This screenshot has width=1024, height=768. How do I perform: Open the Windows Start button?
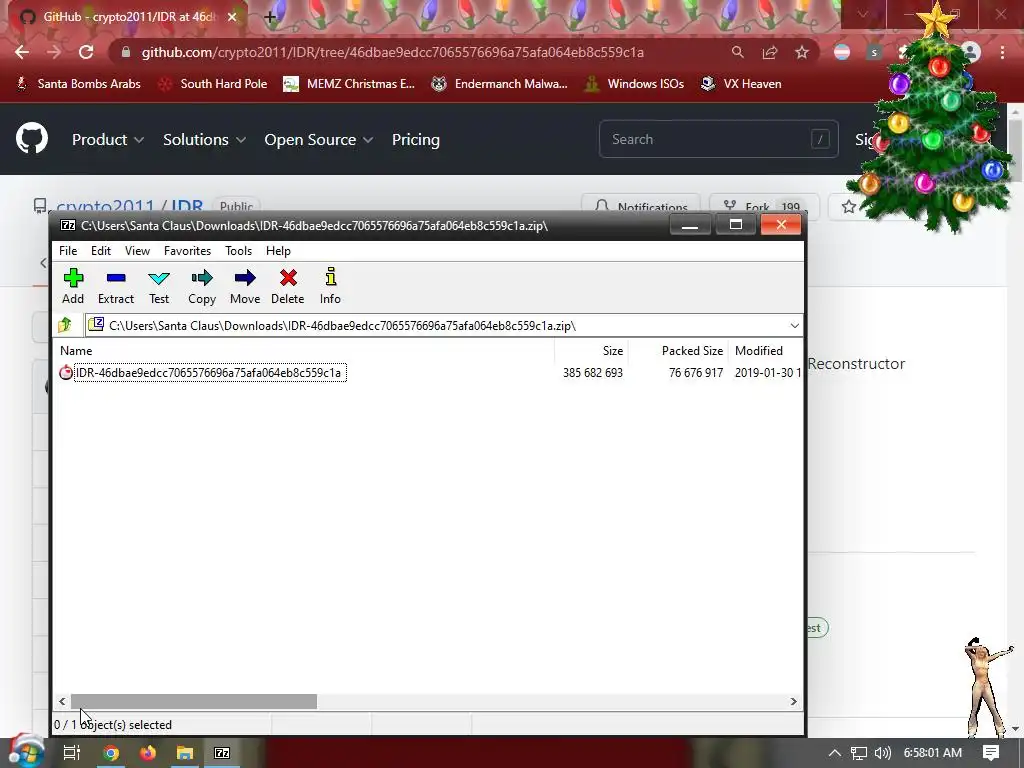(25, 752)
